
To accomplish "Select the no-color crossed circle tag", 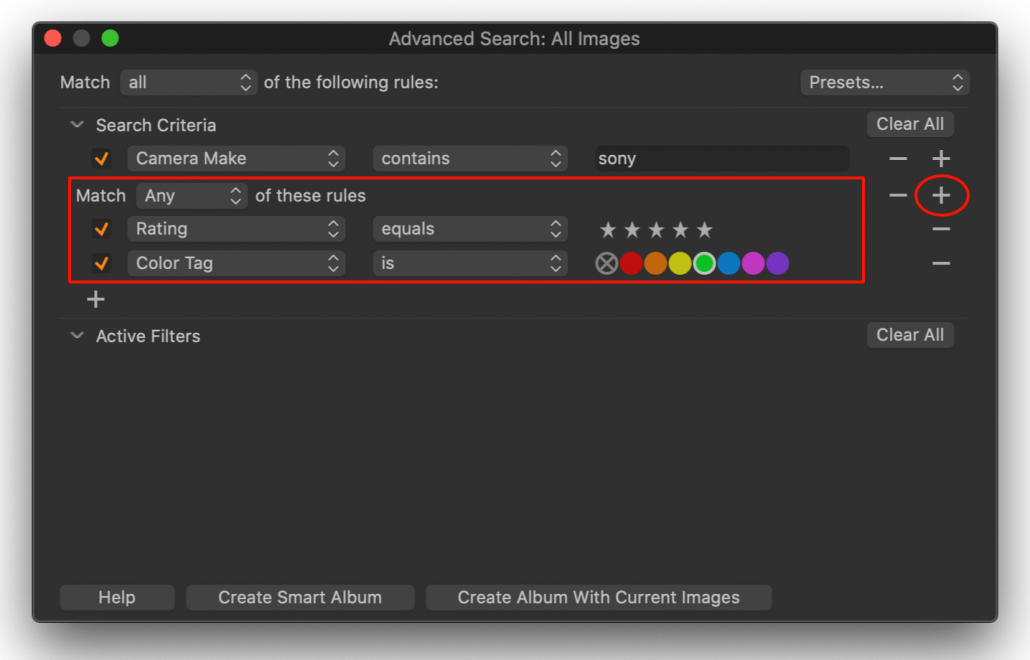I will [x=606, y=263].
